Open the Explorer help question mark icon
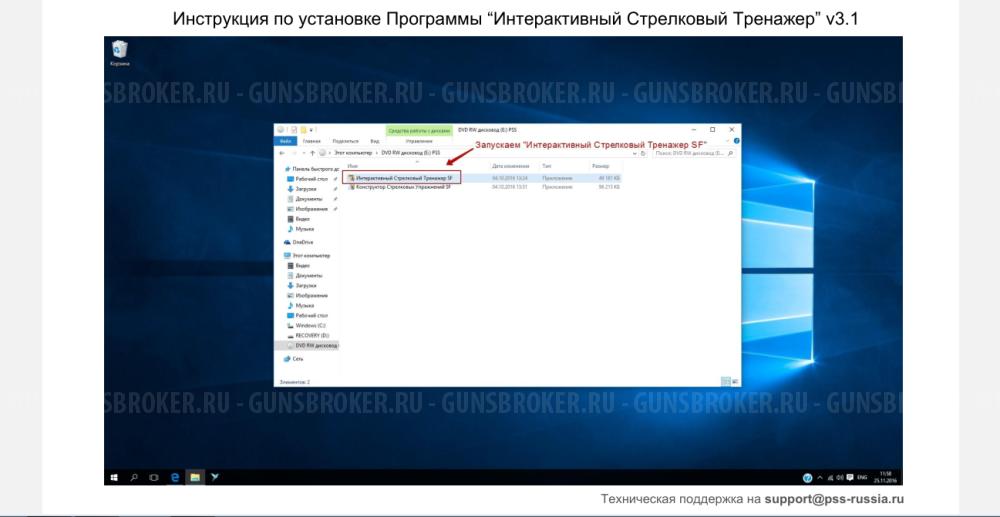The height and width of the screenshot is (517, 1000). coord(737,140)
